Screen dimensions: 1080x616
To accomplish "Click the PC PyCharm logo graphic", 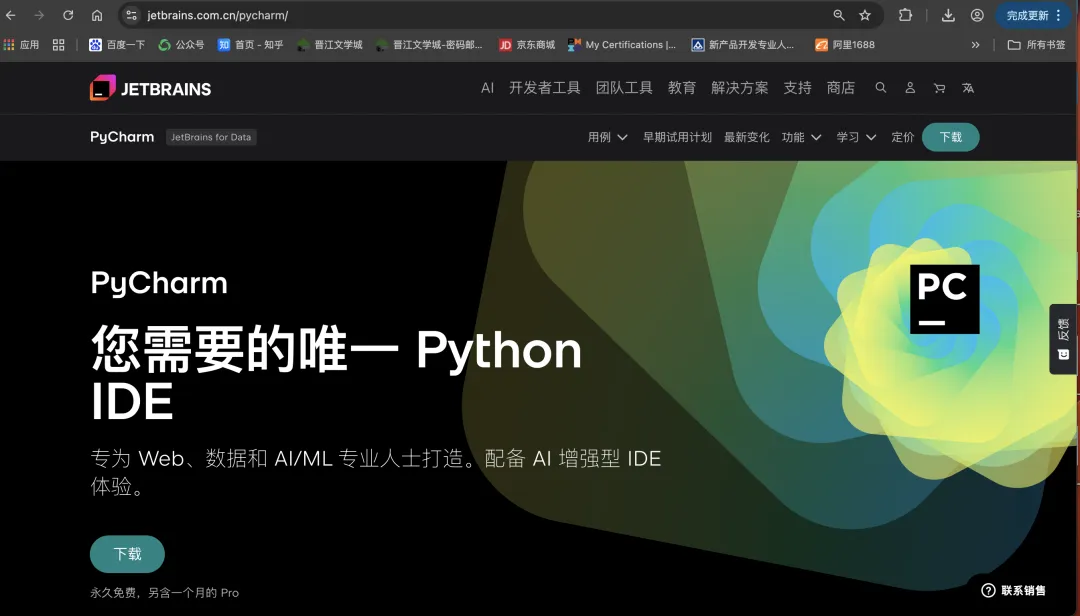I will coord(944,299).
